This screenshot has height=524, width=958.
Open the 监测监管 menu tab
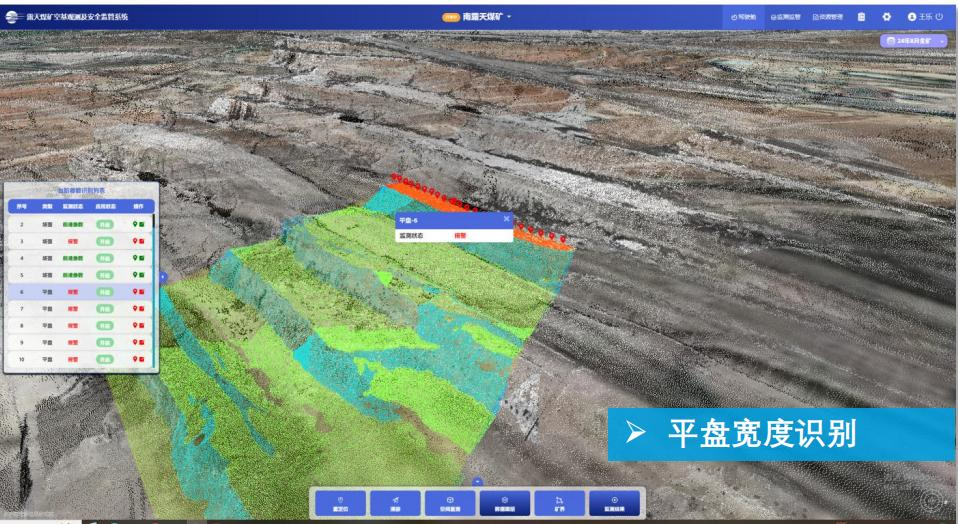click(785, 17)
